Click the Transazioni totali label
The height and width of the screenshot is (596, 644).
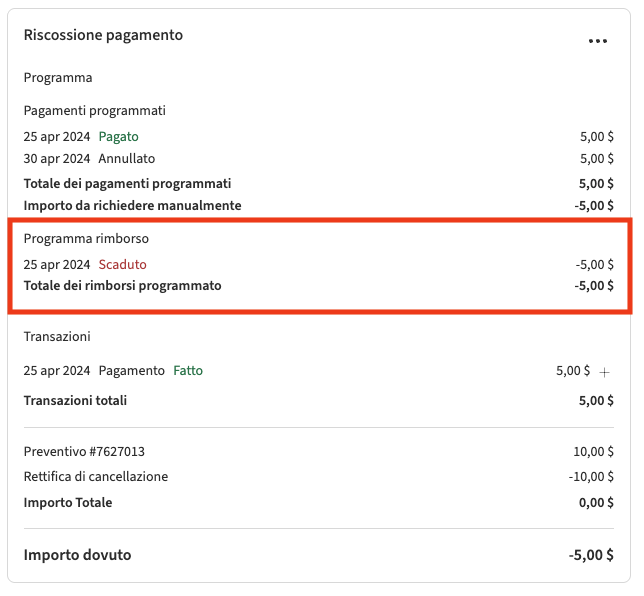(x=75, y=400)
